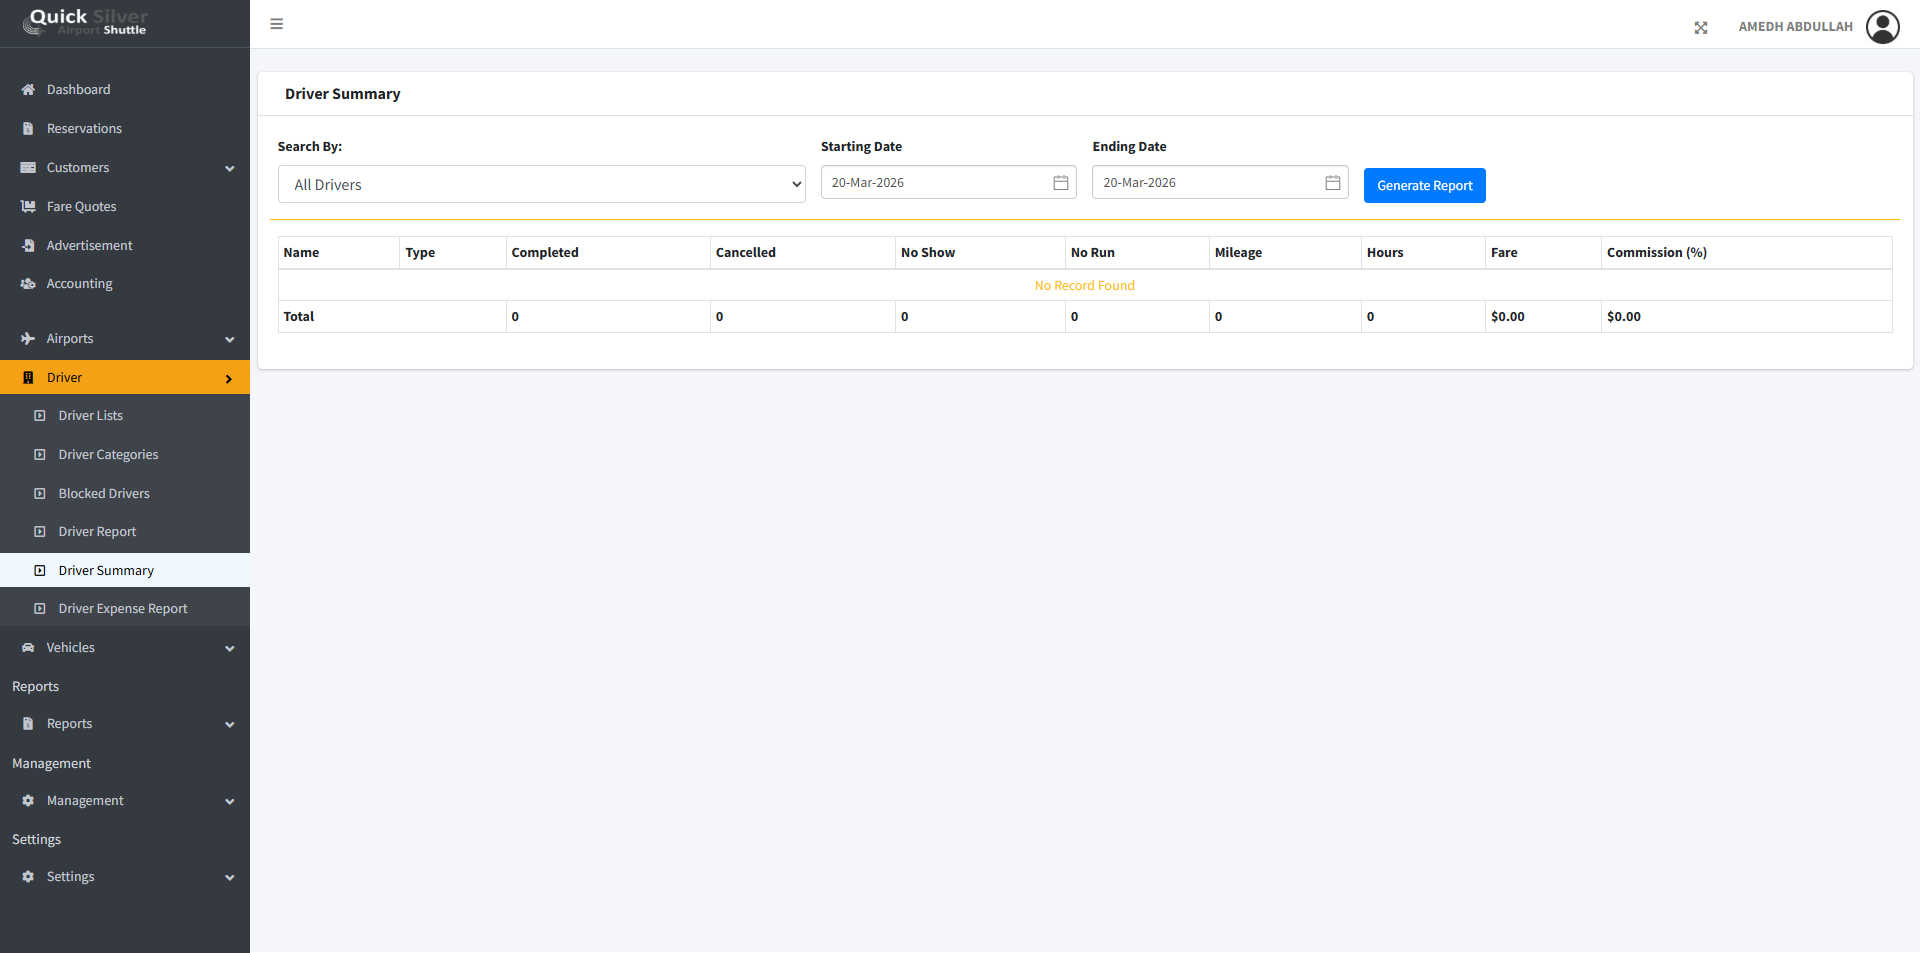1920x953 pixels.
Task: Toggle fullscreen with the expand icon
Action: (x=1700, y=28)
